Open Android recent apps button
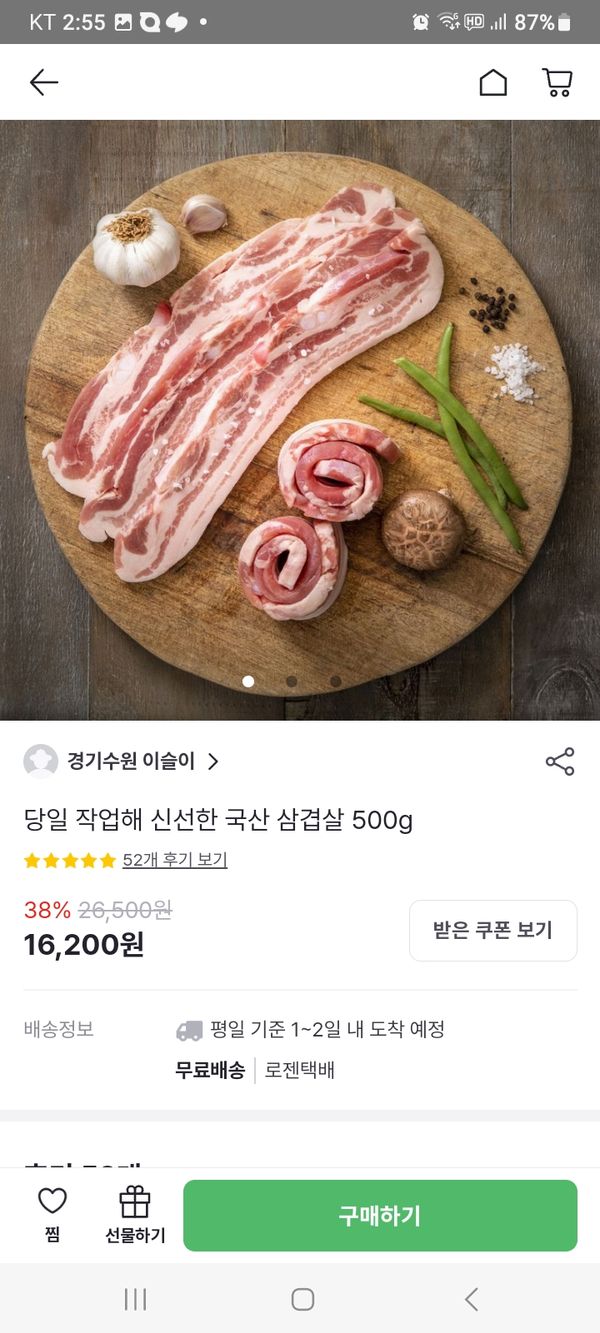Image resolution: width=600 pixels, height=1333 pixels. coord(135,1299)
